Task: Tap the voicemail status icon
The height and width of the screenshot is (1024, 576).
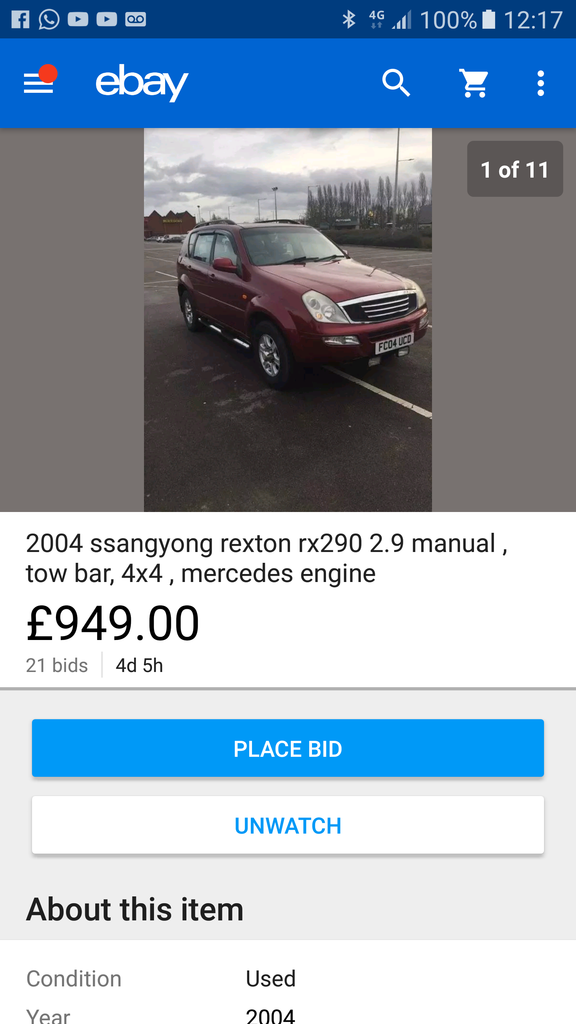Action: point(136,20)
